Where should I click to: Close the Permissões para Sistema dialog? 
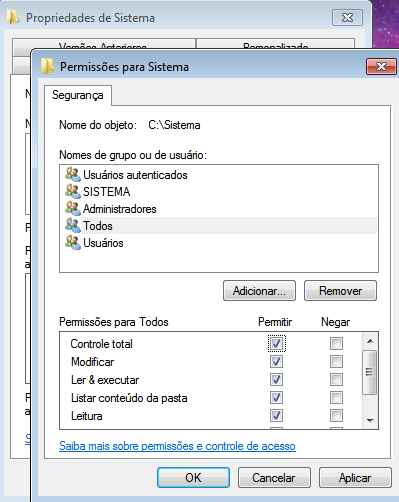click(x=382, y=66)
